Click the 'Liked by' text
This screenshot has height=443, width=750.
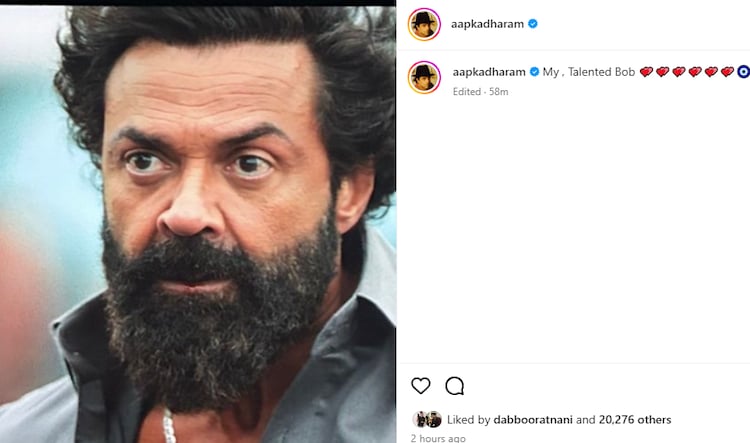(x=468, y=420)
